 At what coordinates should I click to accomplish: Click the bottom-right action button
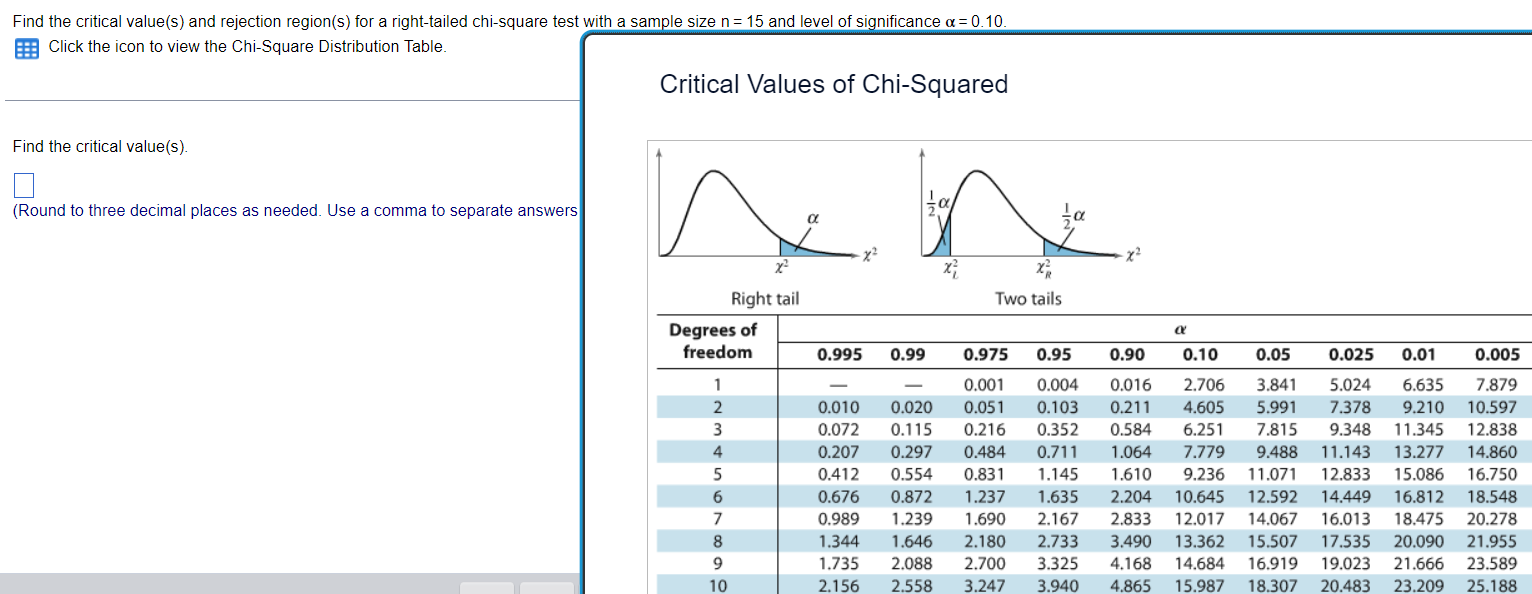coord(546,590)
